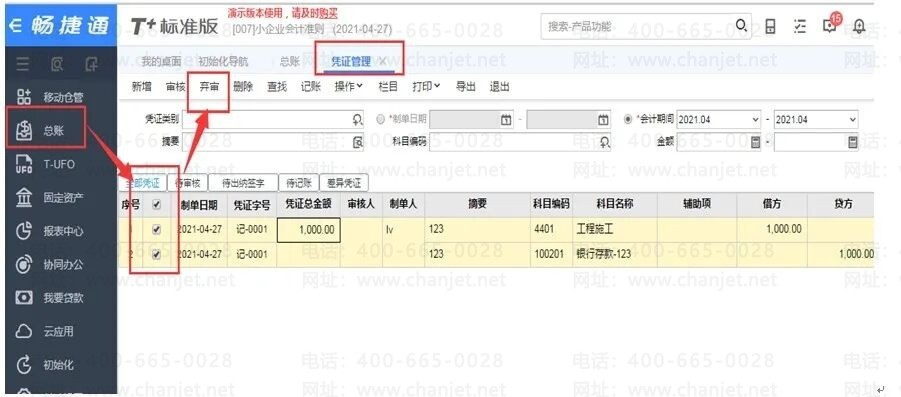Click the 畅捷通 logo collapse arrow

pyautogui.click(x=17, y=26)
